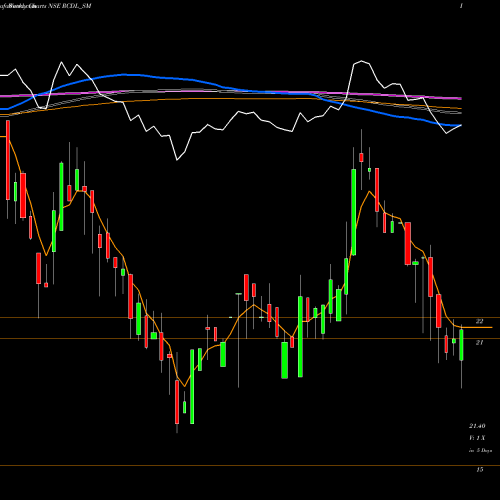Click the NSE BCDL_SM chart title text
Viewport: 500px width, 500px height.
[70, 6]
